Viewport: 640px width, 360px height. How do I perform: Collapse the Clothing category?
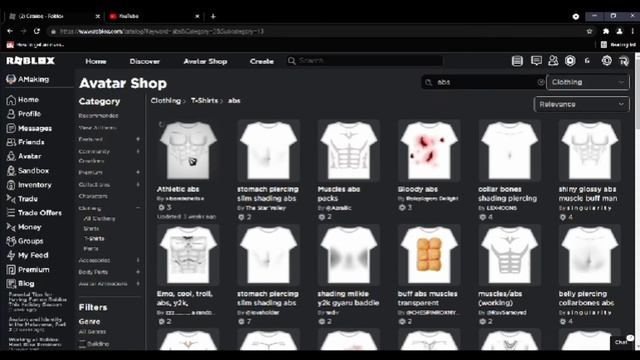pos(138,208)
